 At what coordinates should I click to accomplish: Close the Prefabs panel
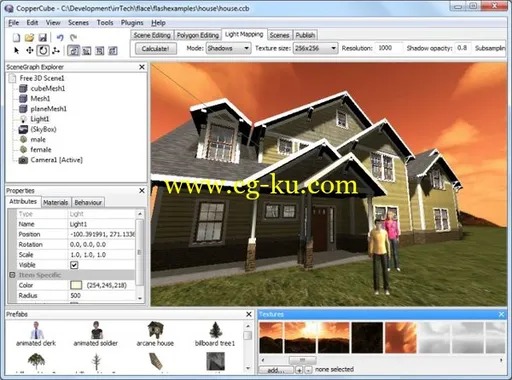[x=249, y=314]
